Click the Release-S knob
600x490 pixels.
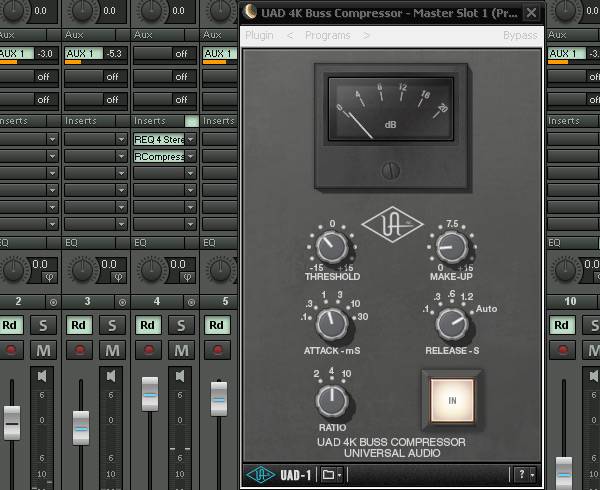(x=452, y=324)
